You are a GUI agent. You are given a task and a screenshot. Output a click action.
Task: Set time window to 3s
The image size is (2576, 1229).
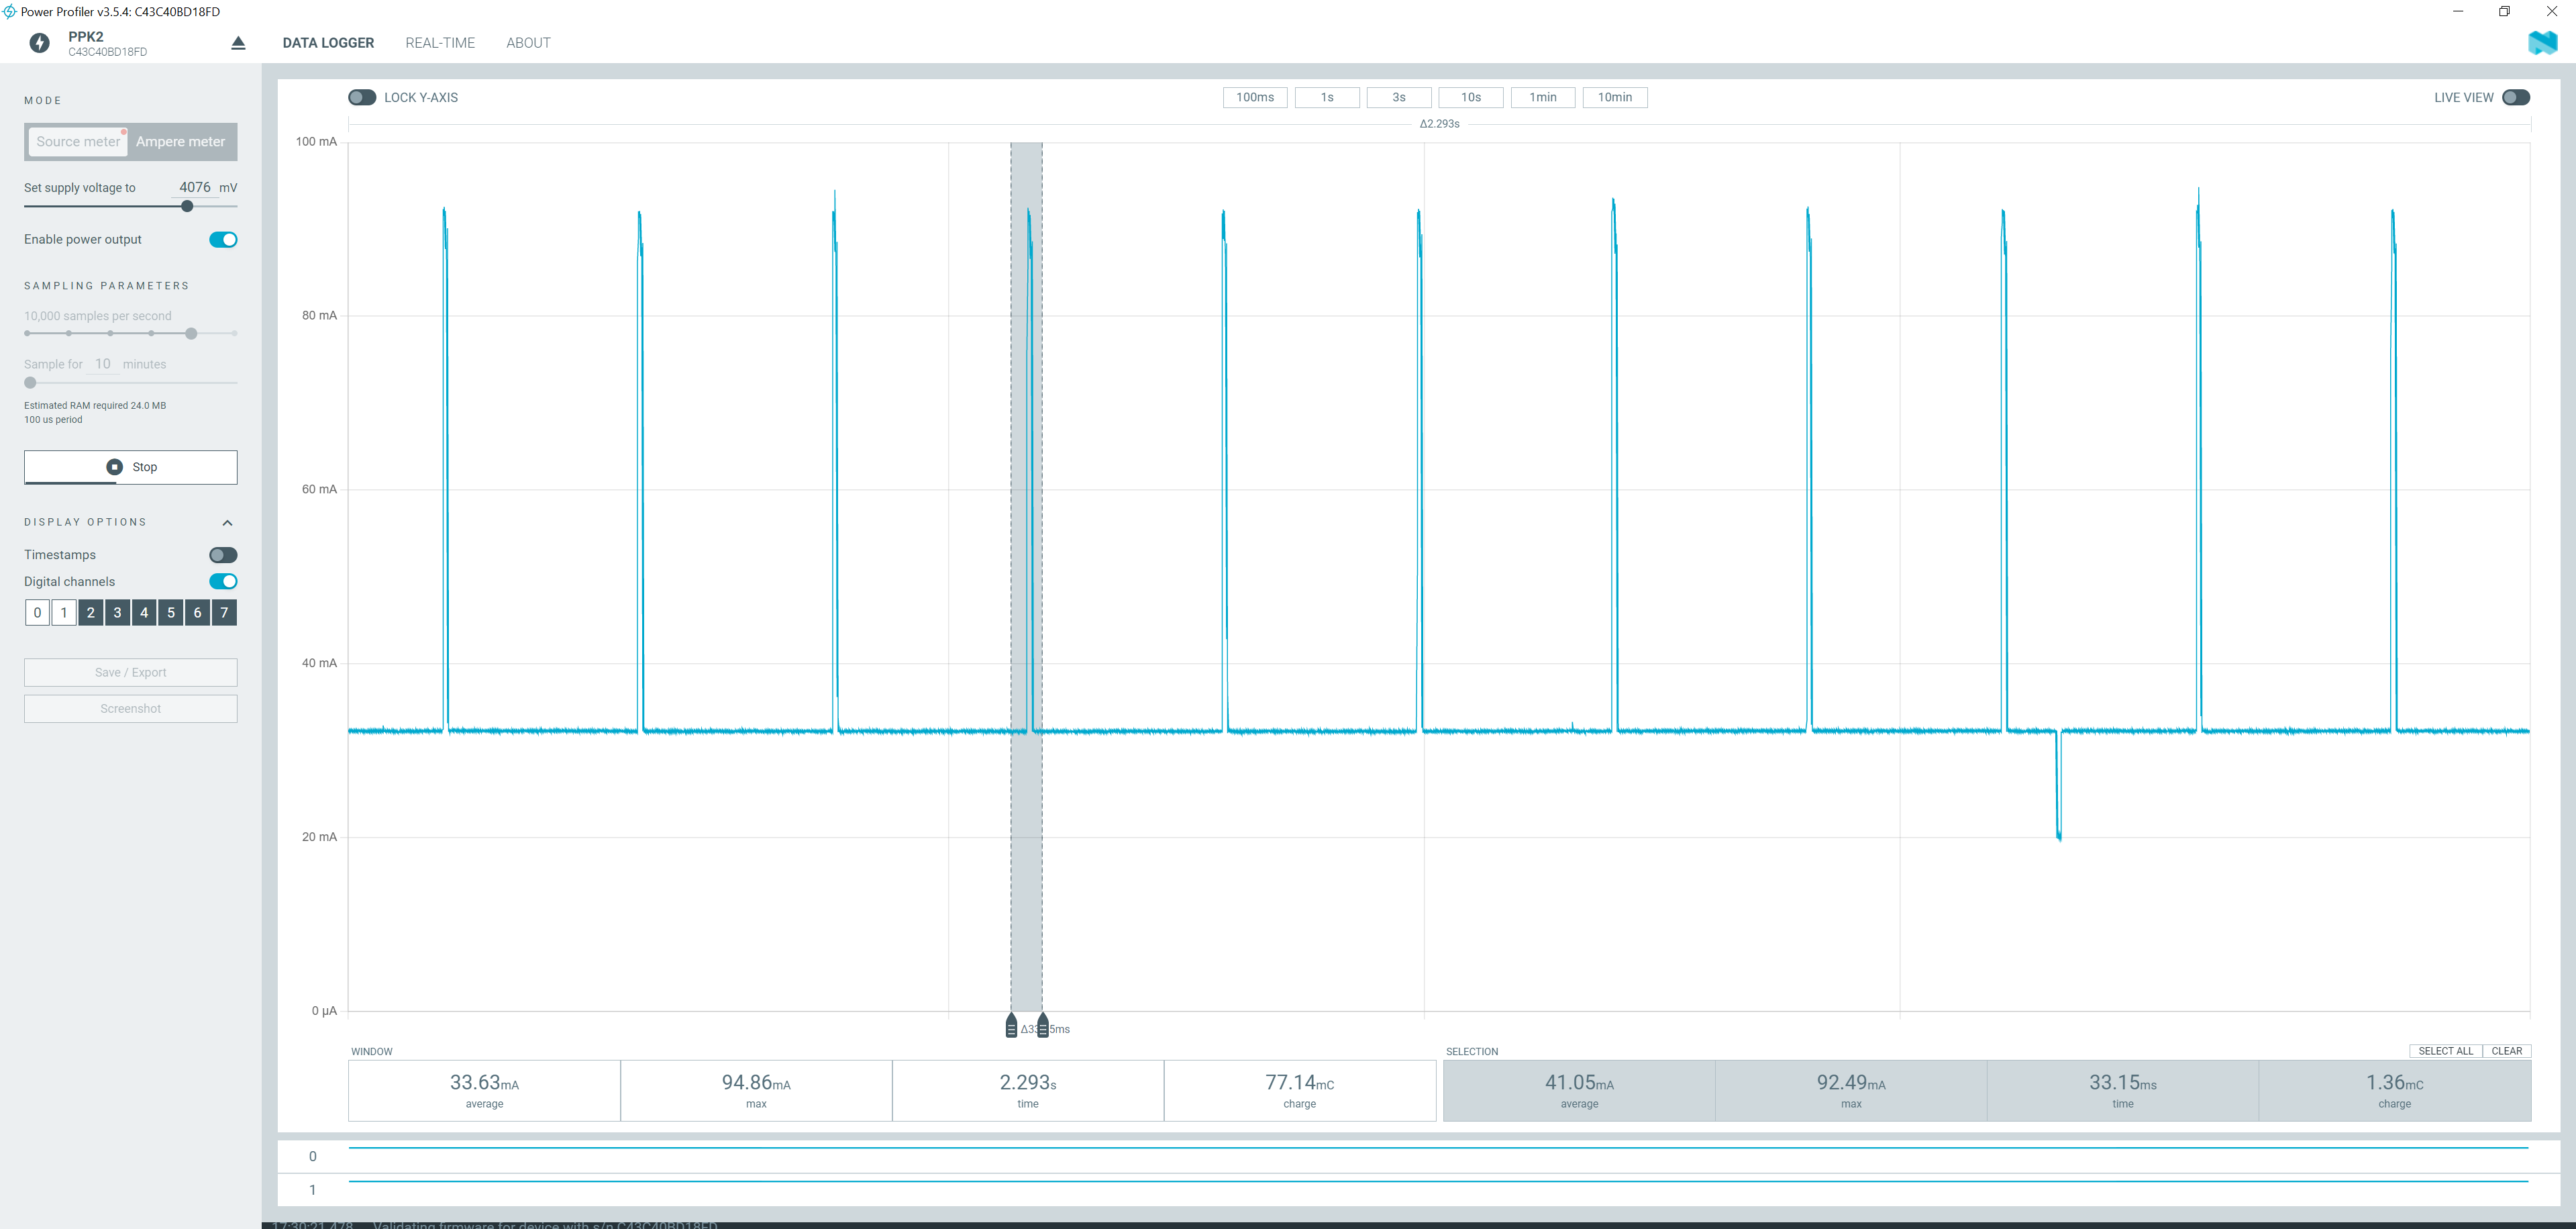coord(1399,97)
